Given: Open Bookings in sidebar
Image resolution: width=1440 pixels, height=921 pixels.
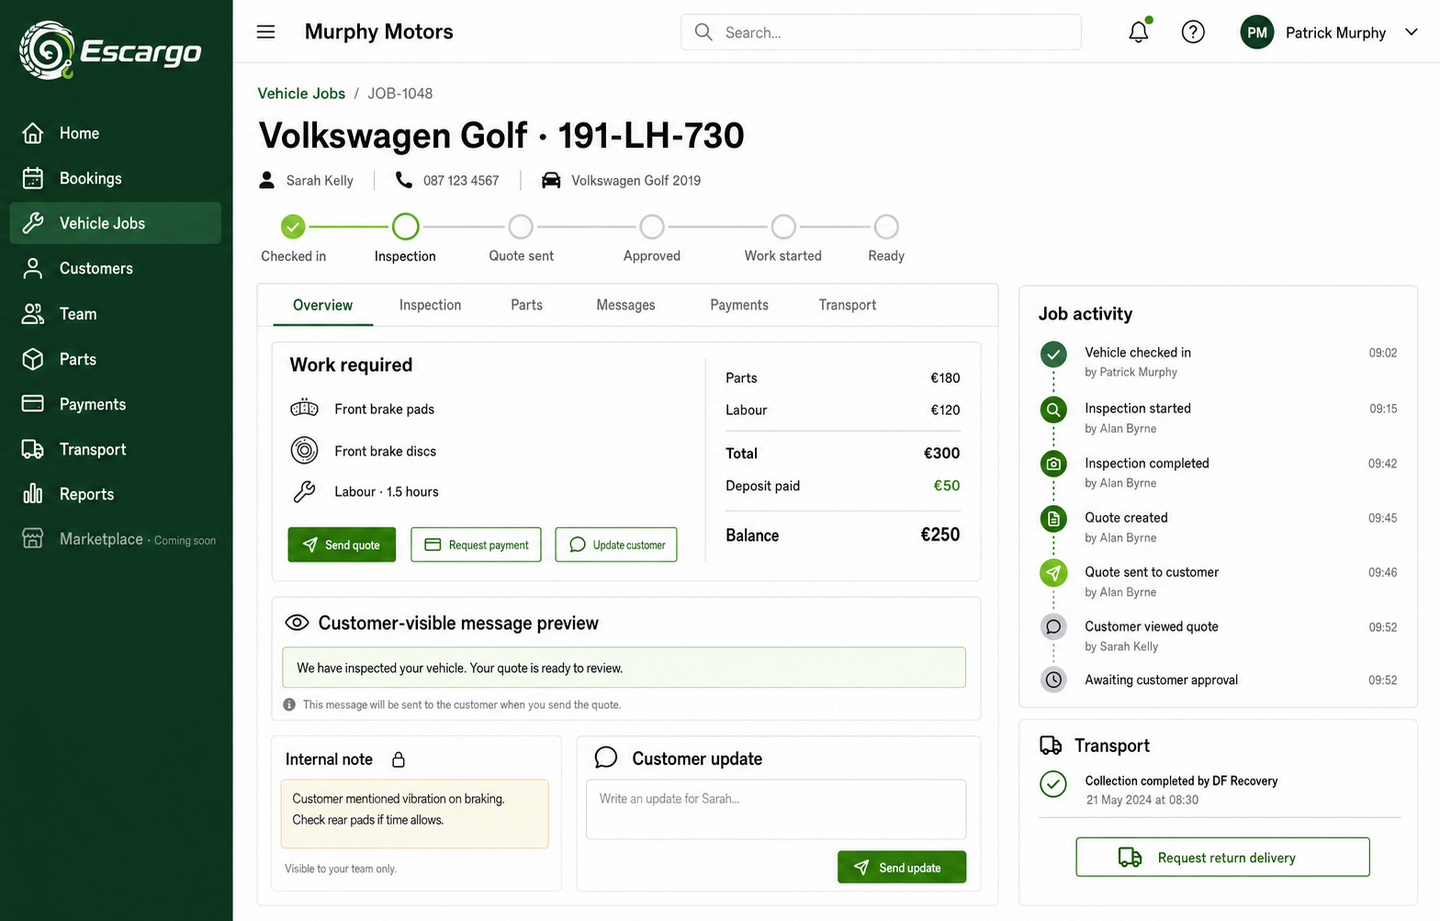Looking at the screenshot, I should coord(115,178).
